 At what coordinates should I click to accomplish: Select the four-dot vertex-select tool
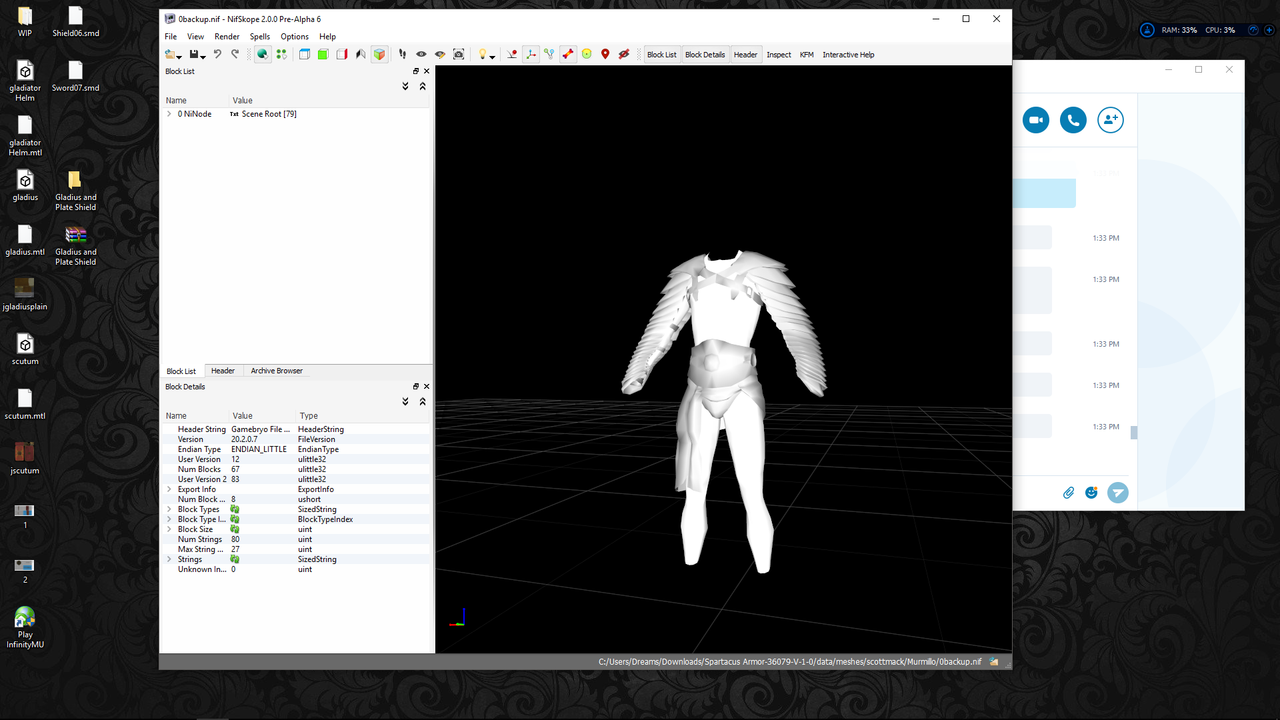click(281, 54)
